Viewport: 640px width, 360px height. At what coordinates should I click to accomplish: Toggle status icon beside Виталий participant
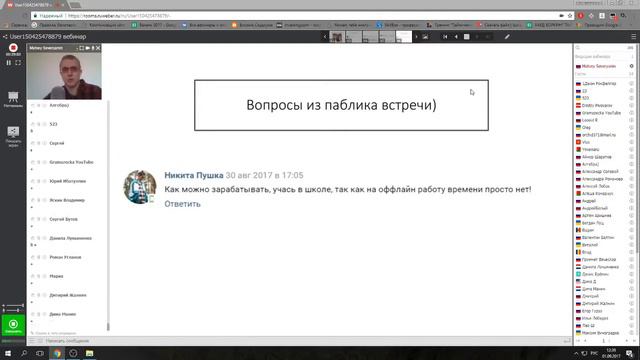click(631, 245)
